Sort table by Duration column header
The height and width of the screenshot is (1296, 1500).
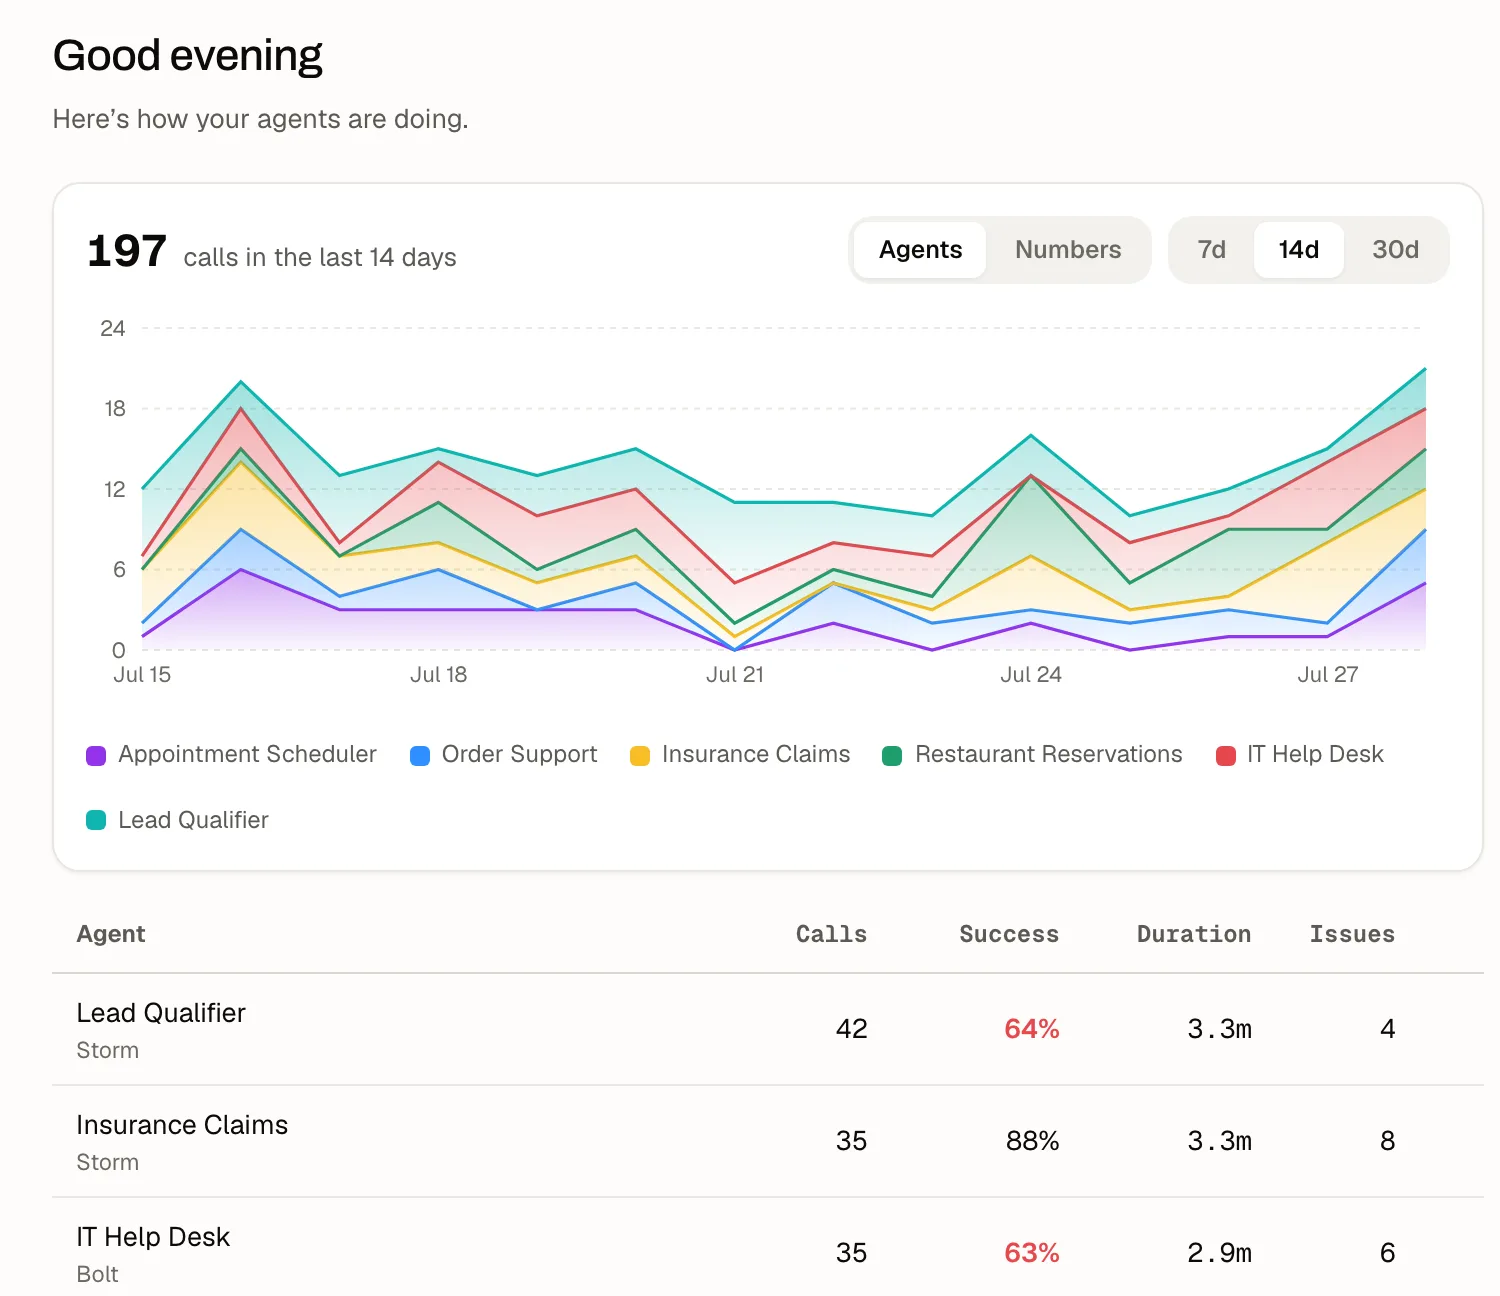(1194, 934)
